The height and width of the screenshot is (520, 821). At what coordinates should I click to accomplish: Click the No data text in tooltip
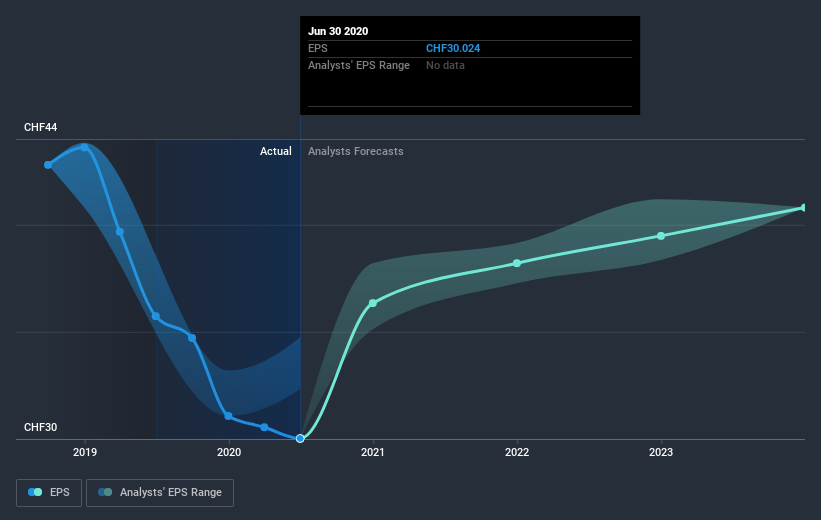click(x=445, y=66)
